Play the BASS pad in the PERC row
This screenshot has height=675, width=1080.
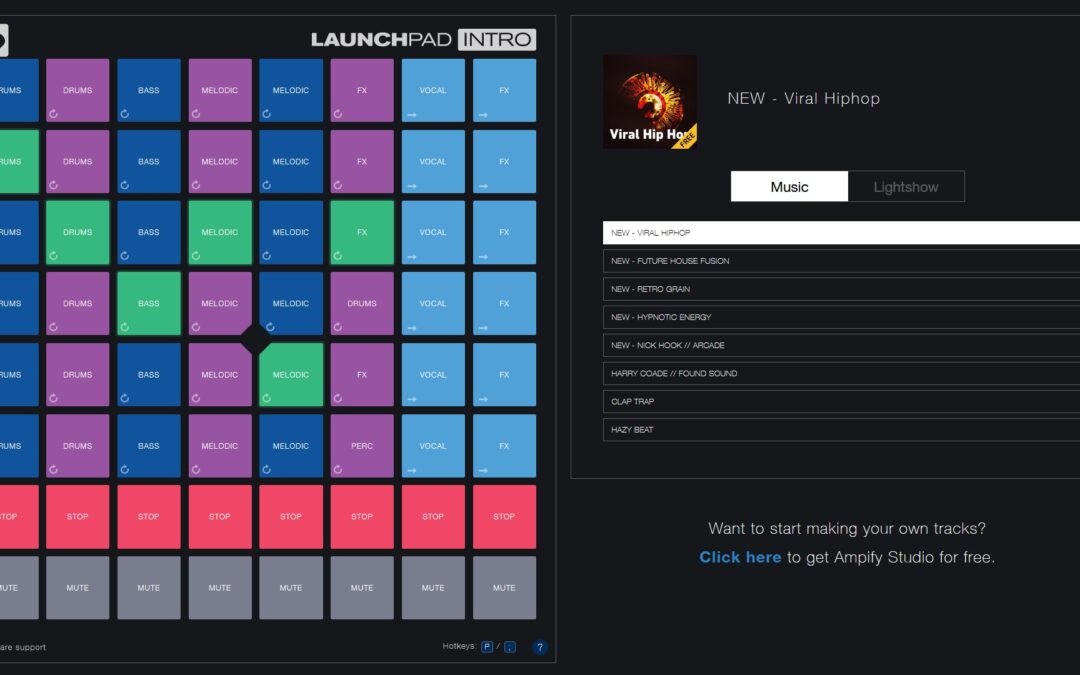(149, 446)
